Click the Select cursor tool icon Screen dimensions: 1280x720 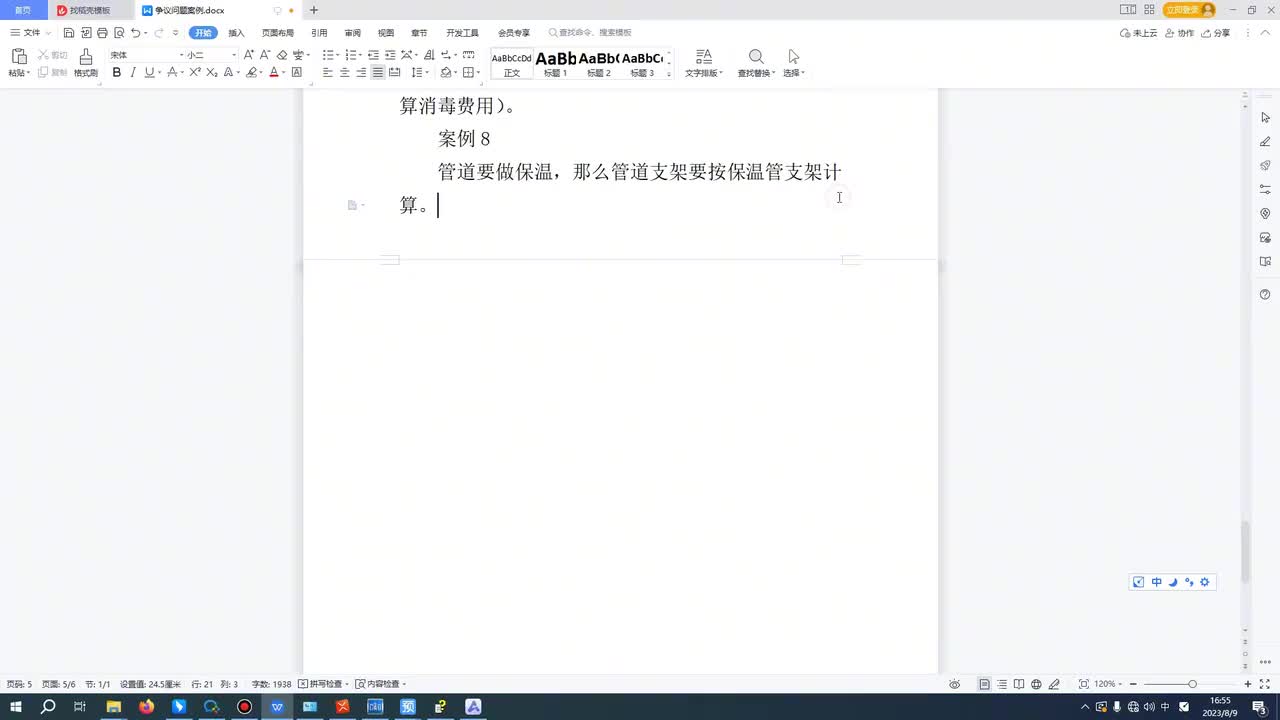coord(794,56)
